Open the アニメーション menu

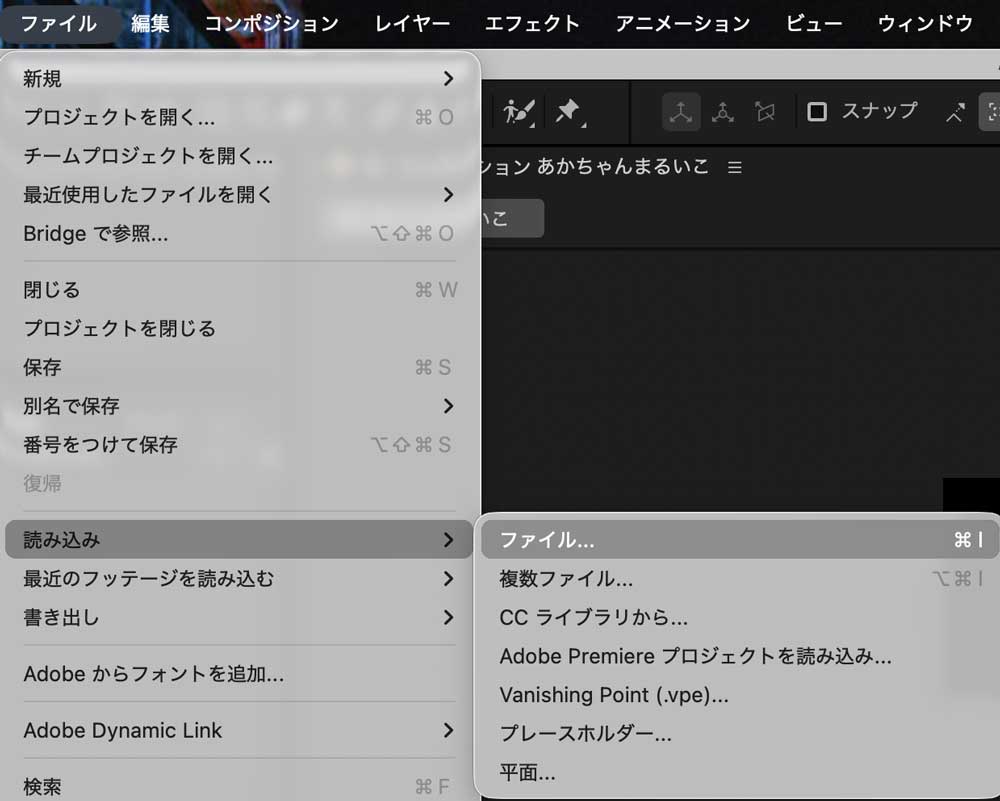(x=682, y=23)
